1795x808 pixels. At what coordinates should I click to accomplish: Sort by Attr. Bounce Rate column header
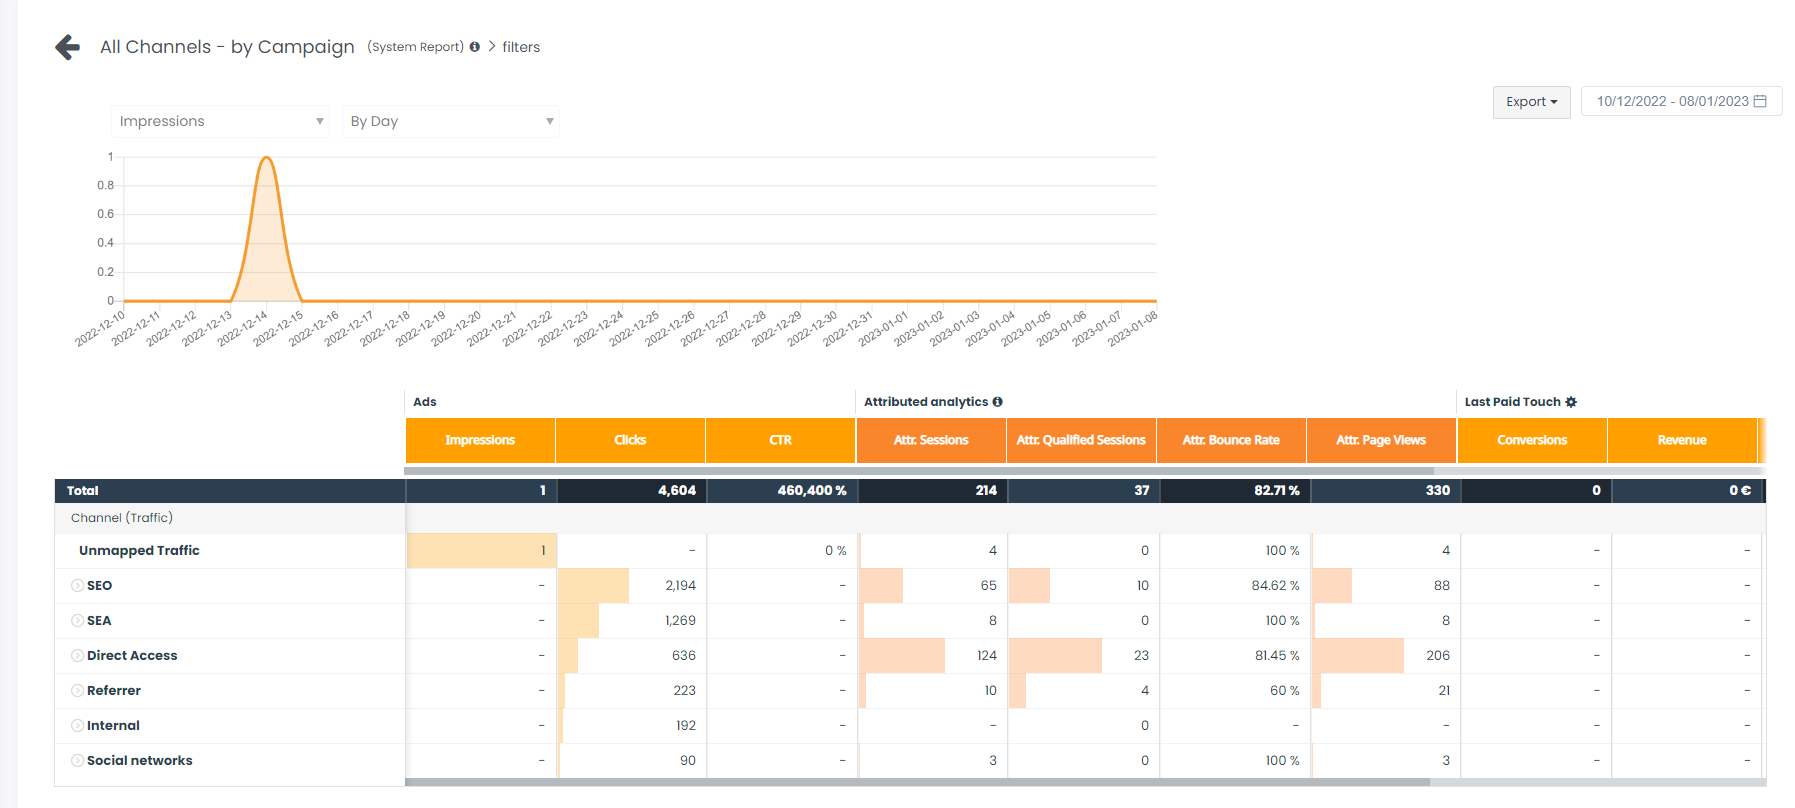1231,440
